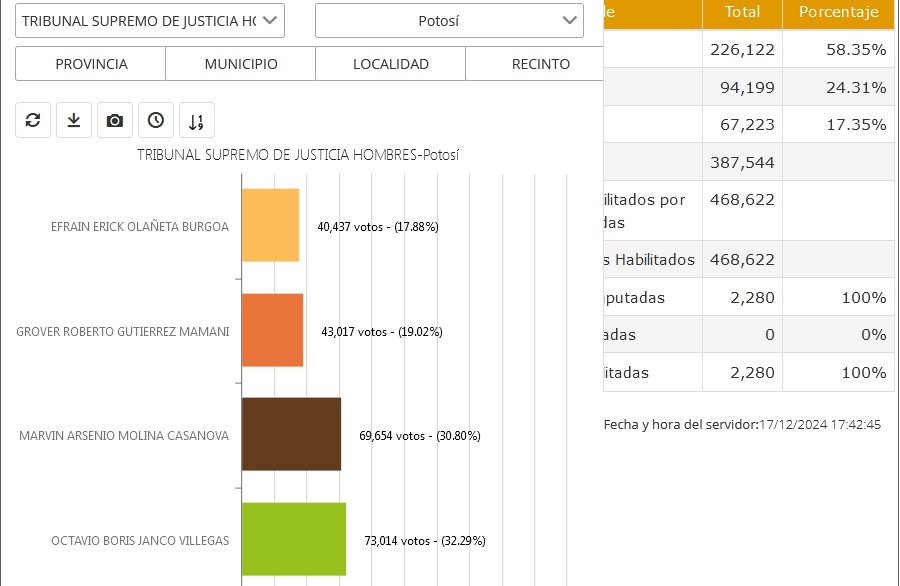
Task: Click the 226,122 total cell
Action: 742,49
